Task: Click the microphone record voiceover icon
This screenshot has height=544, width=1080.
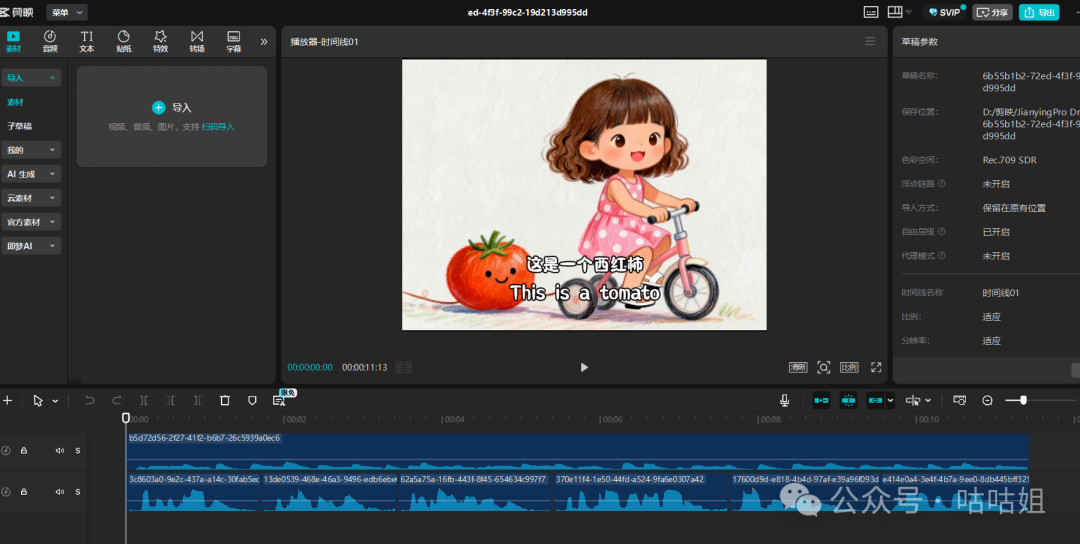Action: point(785,400)
